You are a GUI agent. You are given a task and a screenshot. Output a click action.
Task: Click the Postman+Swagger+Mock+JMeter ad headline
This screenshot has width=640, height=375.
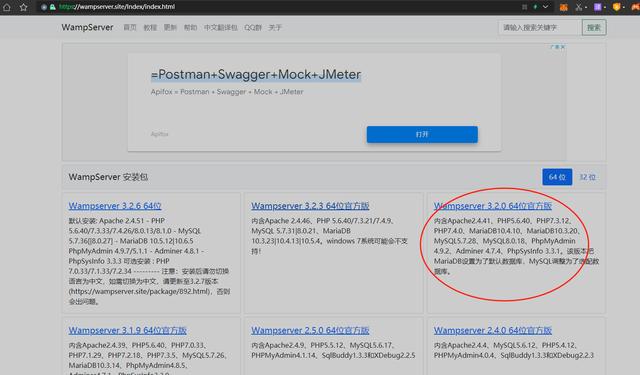point(256,75)
